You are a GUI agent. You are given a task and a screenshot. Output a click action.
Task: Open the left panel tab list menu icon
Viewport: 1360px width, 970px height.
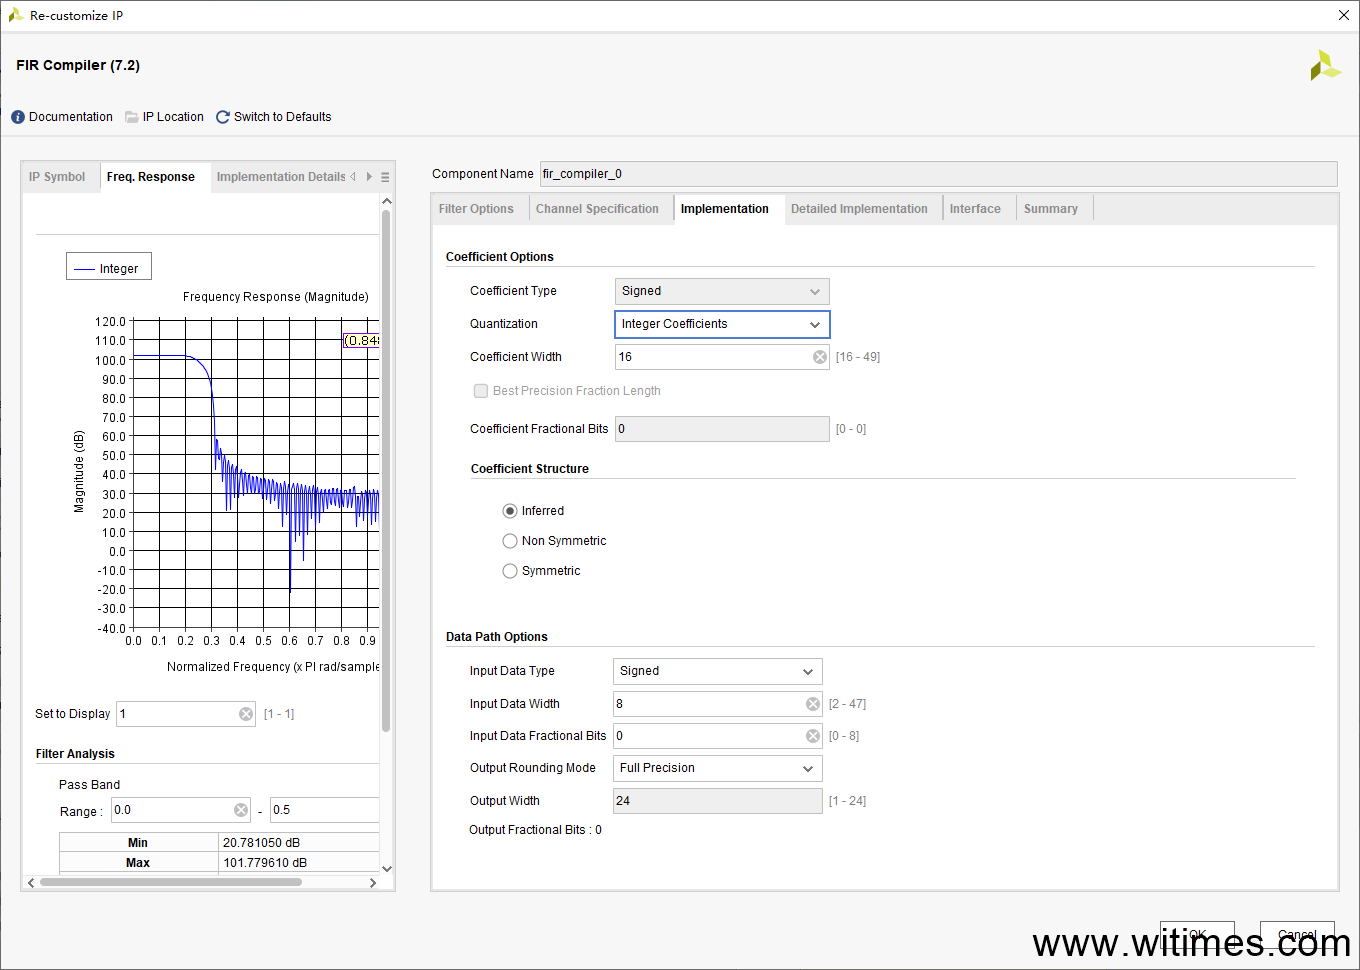(x=385, y=177)
